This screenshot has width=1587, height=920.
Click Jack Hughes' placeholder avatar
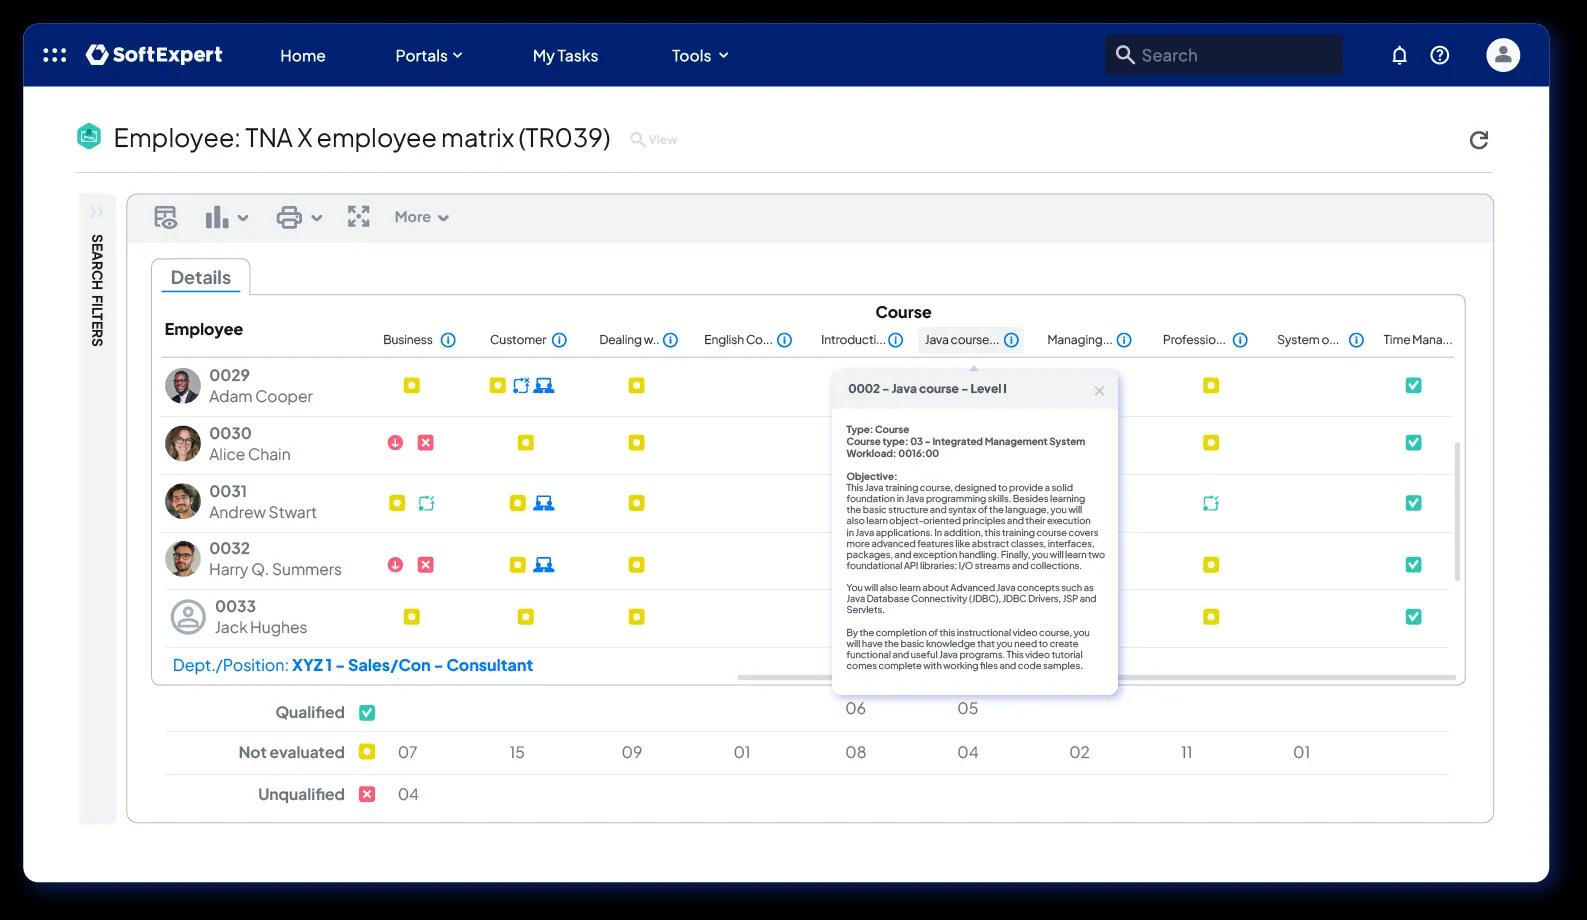click(x=188, y=617)
